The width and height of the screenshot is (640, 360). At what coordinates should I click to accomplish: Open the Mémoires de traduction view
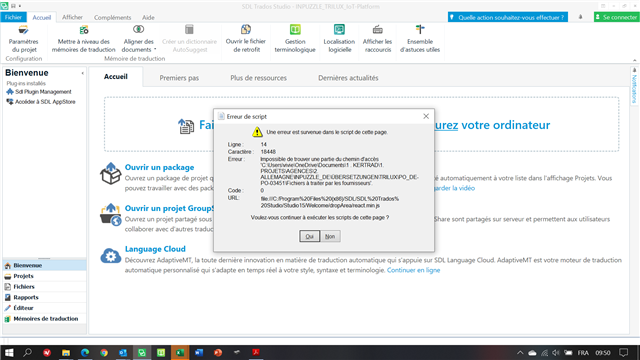pos(44,318)
